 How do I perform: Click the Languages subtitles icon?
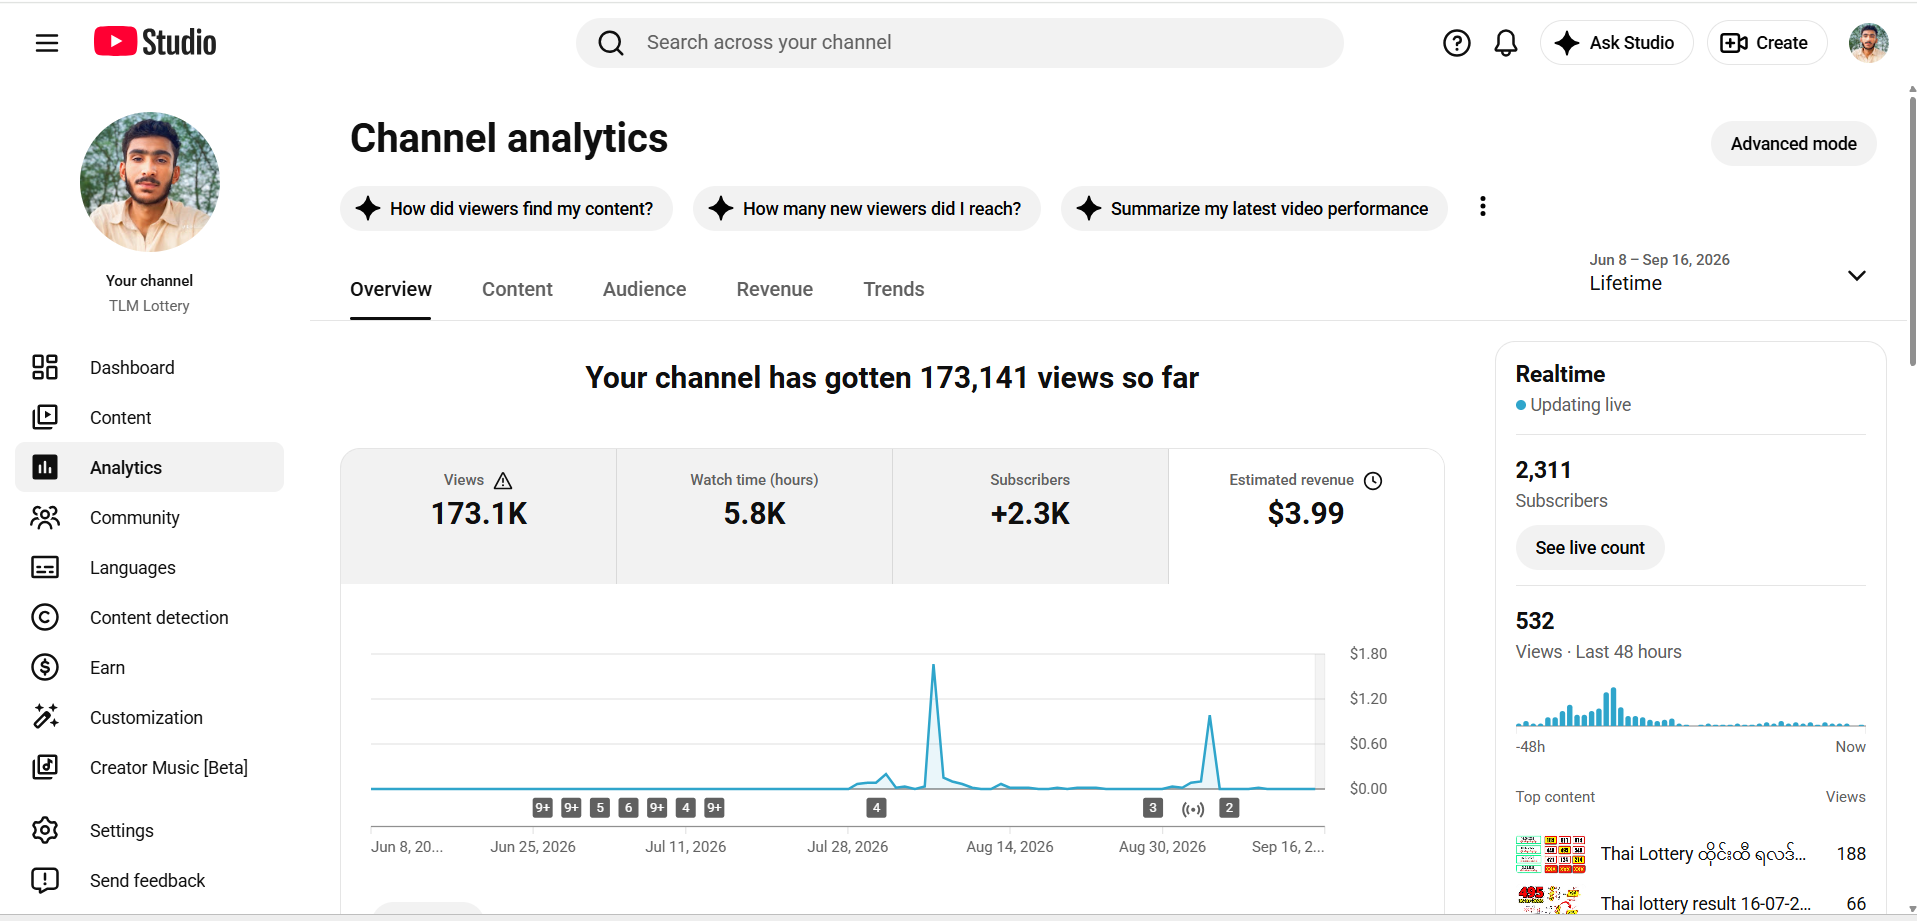click(x=45, y=567)
